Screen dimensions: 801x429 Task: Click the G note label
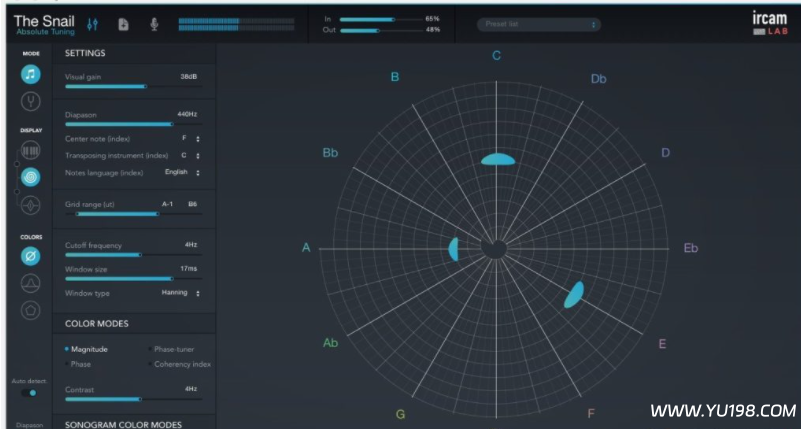400,414
